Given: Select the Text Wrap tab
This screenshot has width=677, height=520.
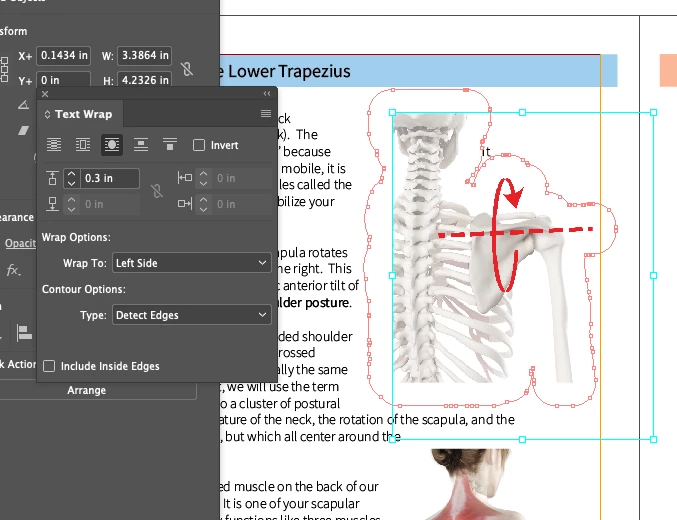Looking at the screenshot, I should (80, 114).
